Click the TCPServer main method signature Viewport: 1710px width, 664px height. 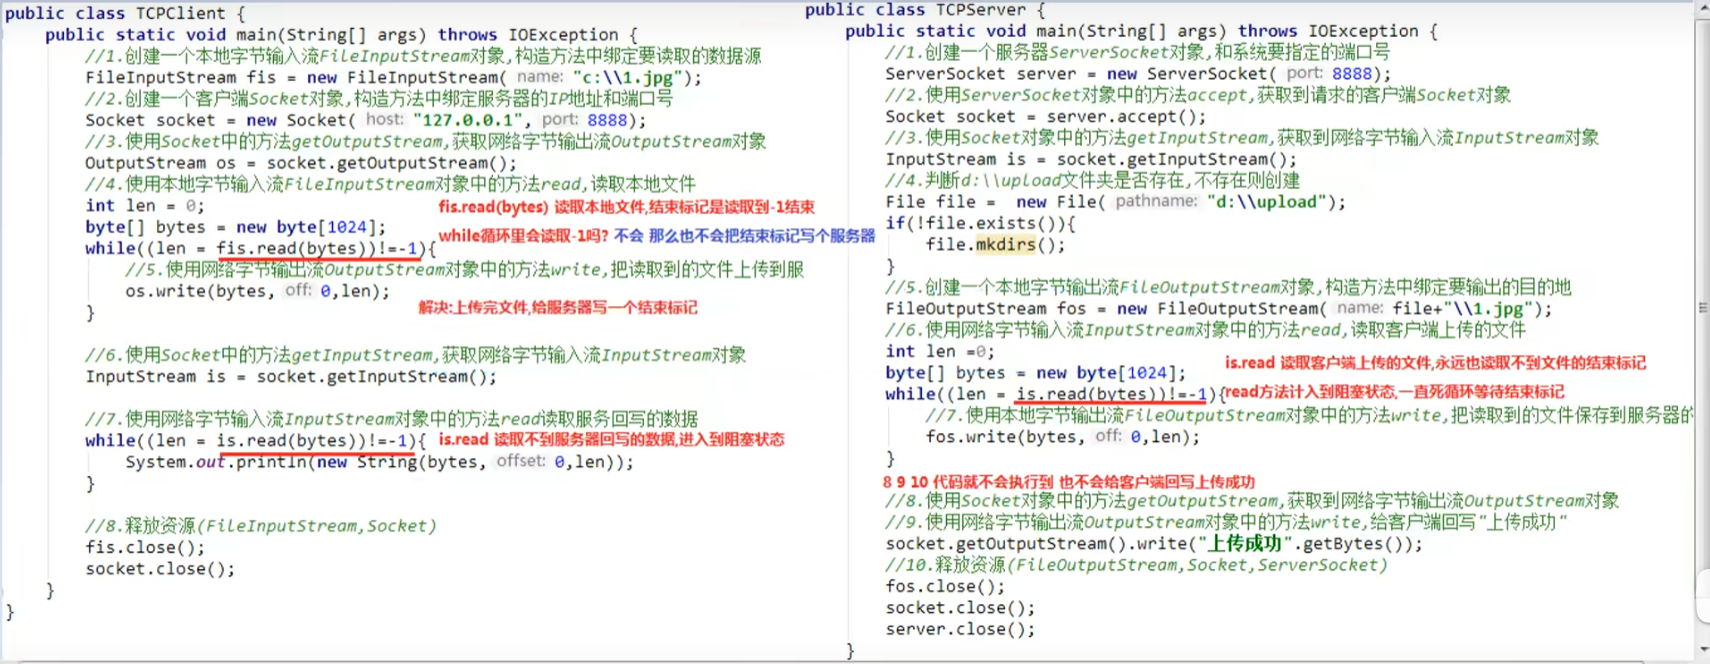tap(1141, 32)
